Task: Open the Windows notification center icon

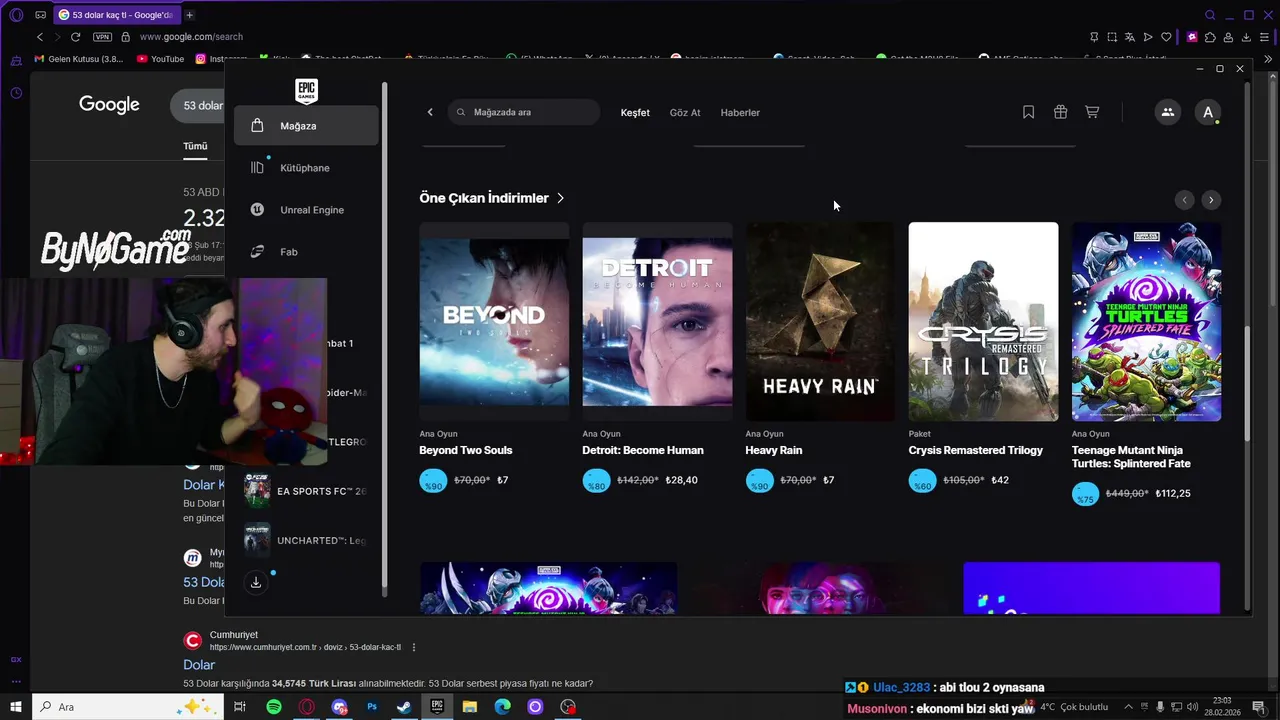Action: tap(1258, 707)
